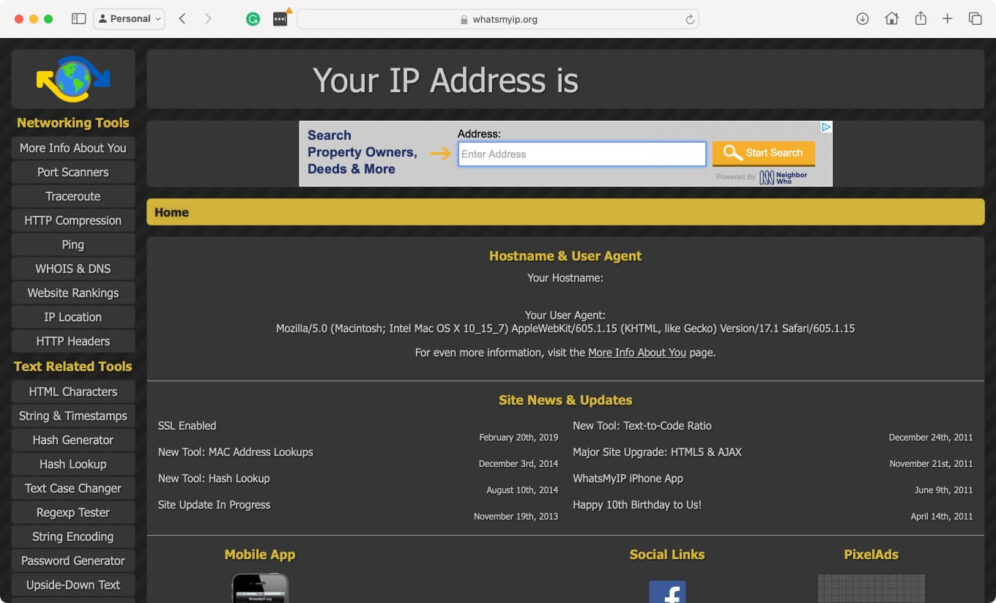Open the Home page via toolbar icon
The height and width of the screenshot is (603, 996).
(x=891, y=18)
